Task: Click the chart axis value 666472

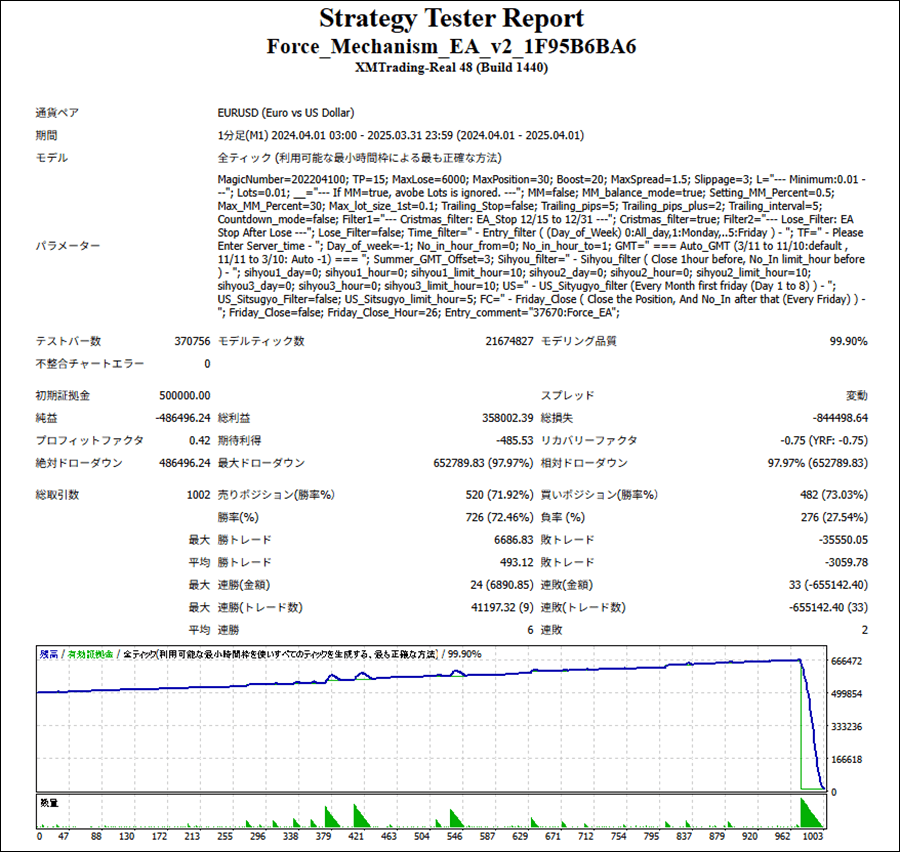Action: (847, 661)
